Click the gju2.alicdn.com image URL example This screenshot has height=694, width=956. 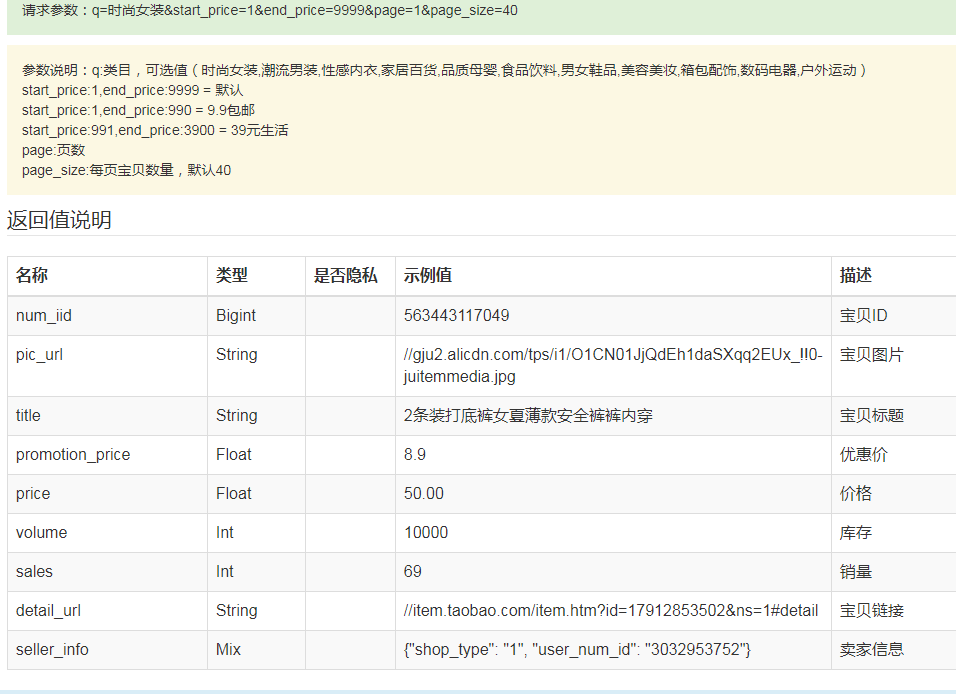pyautogui.click(x=613, y=366)
